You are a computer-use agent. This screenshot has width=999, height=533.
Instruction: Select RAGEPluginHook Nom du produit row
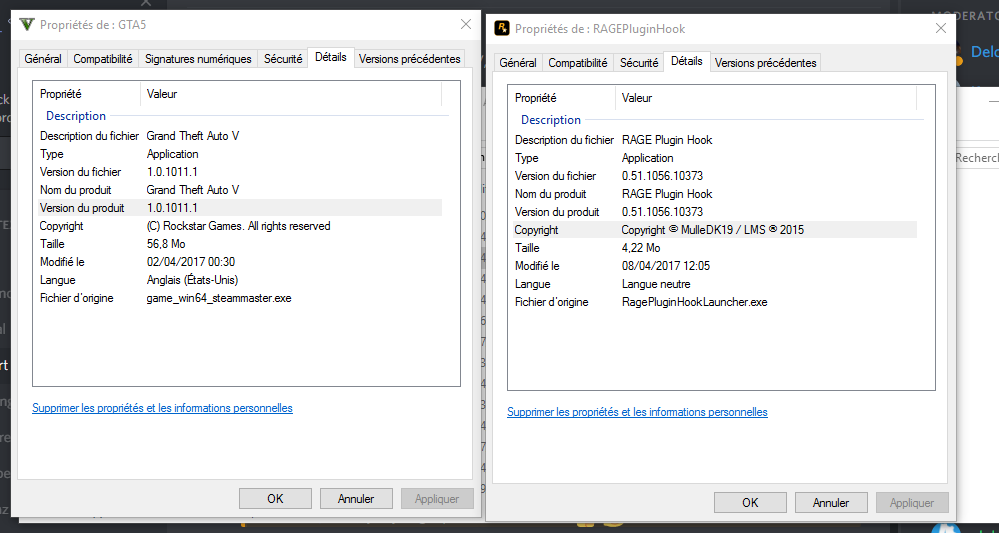[x=715, y=194]
